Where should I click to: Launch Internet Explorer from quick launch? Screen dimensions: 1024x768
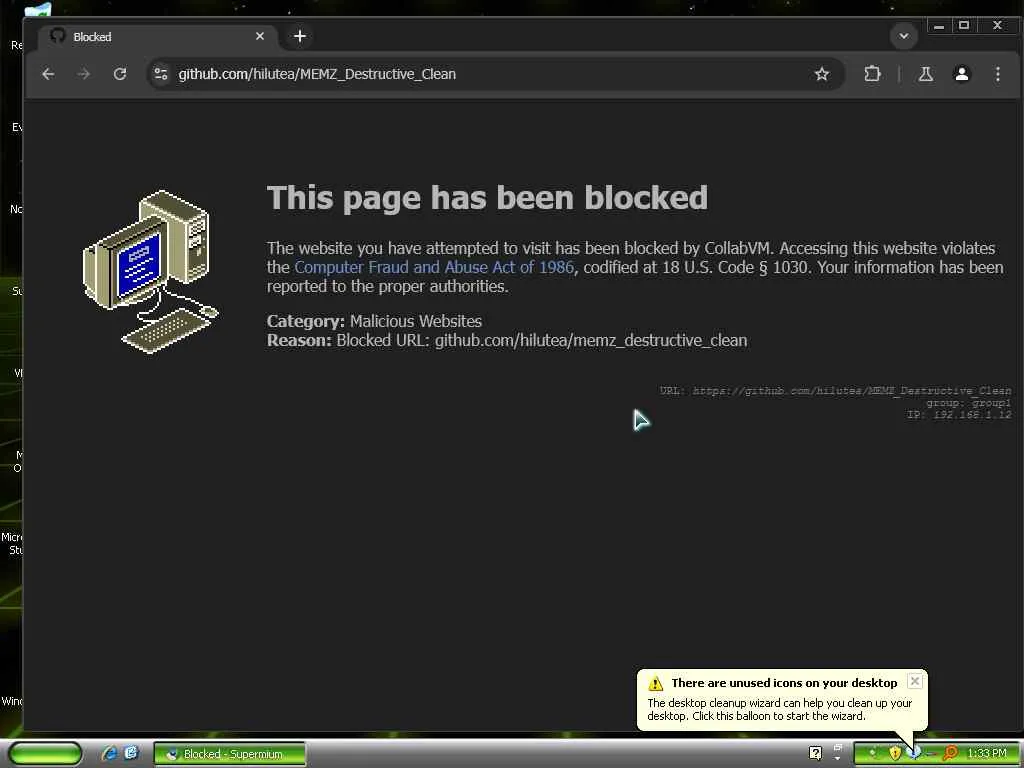point(109,754)
